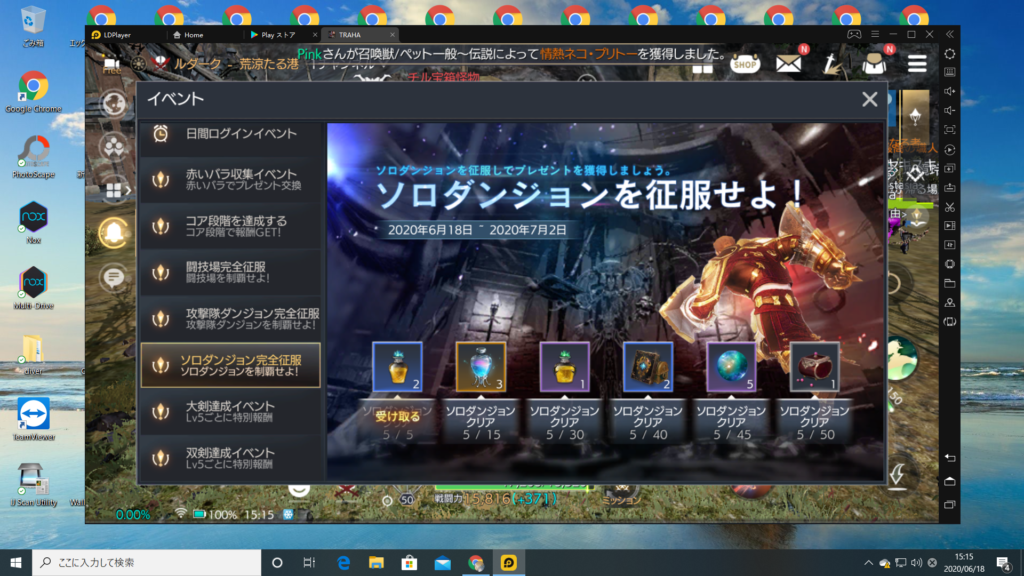Click the 5/50 chest reward thumbnail
Image resolution: width=1024 pixels, height=576 pixels.
click(814, 366)
